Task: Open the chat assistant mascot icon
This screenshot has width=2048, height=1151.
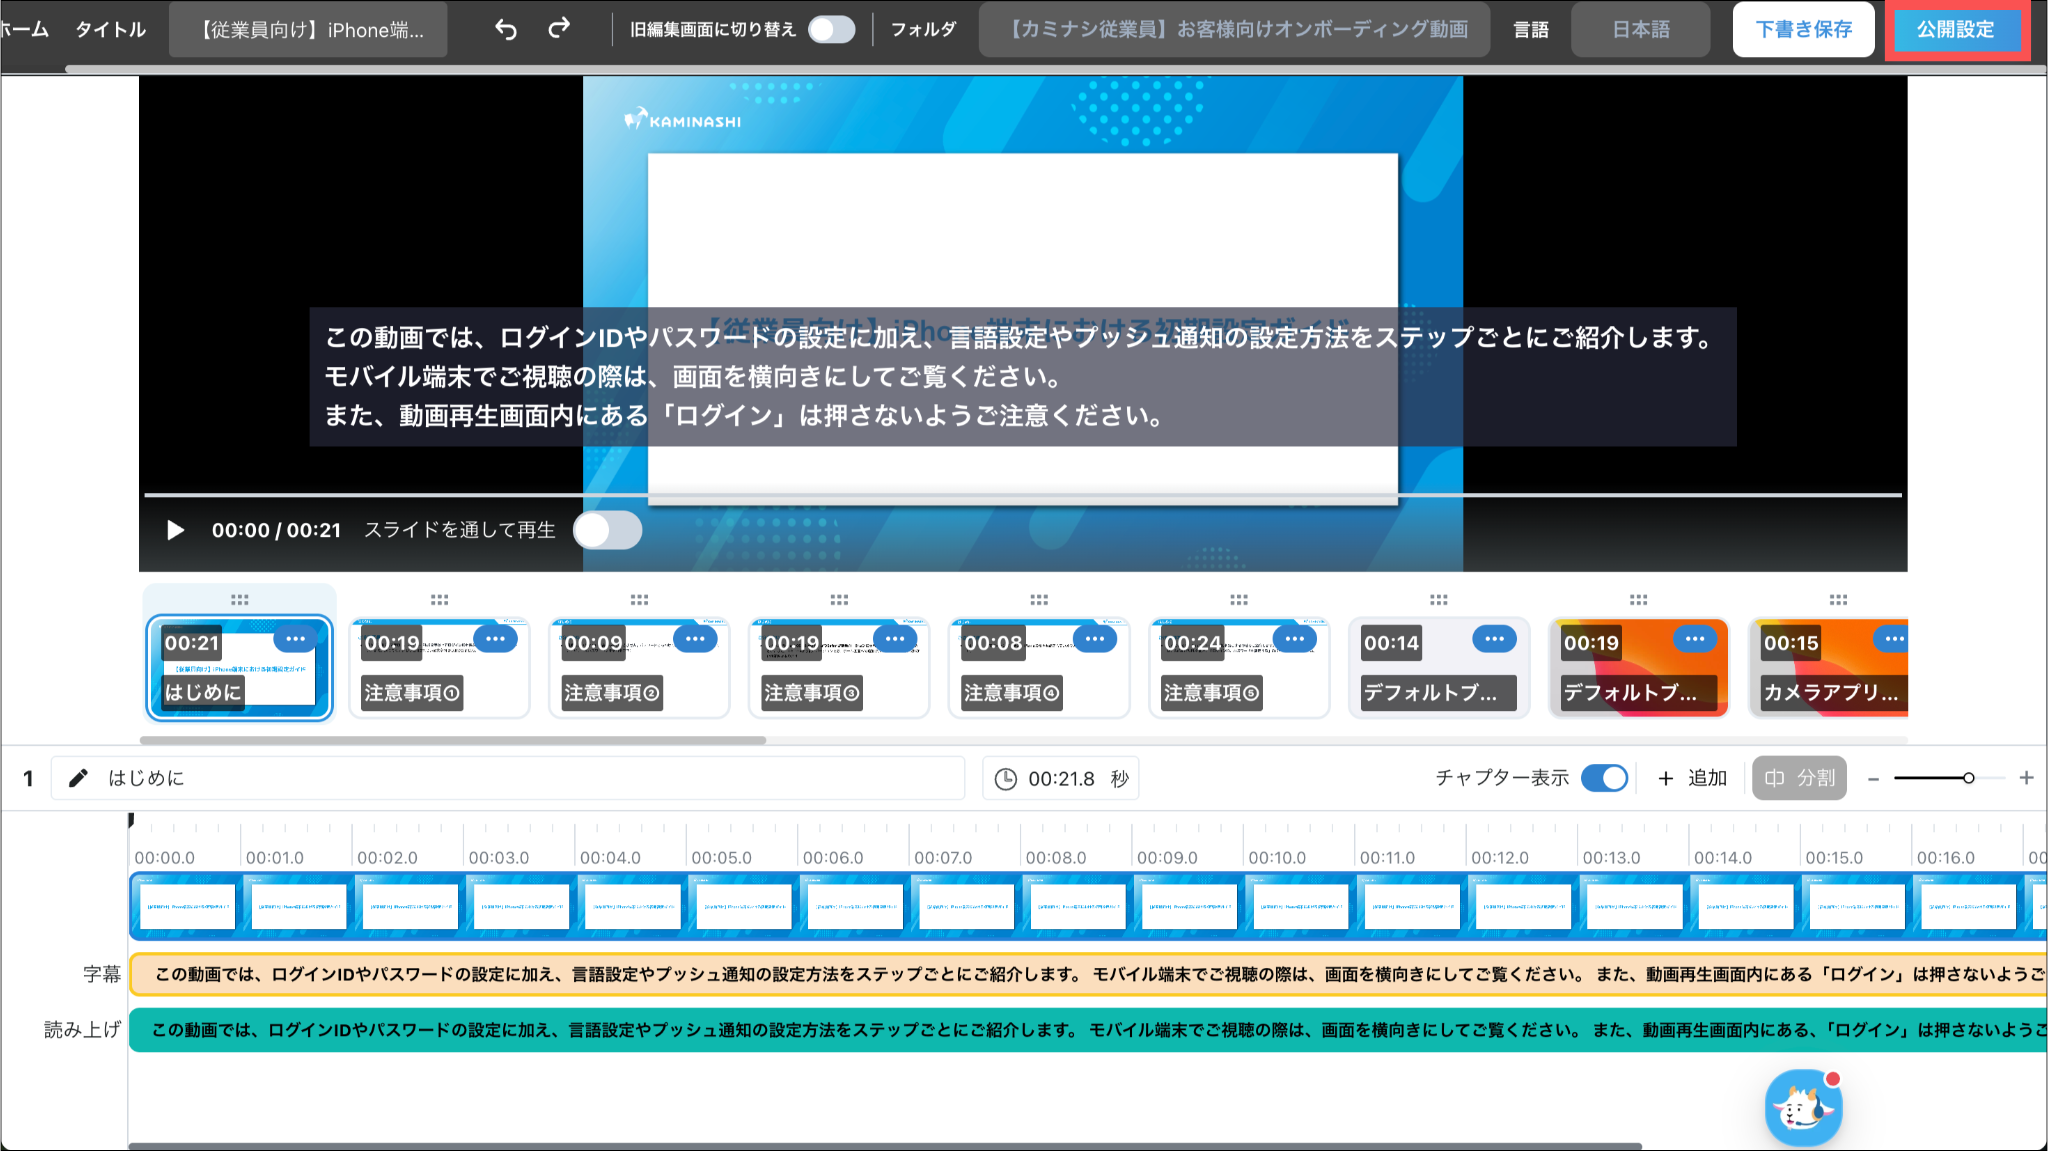Action: (x=1802, y=1107)
